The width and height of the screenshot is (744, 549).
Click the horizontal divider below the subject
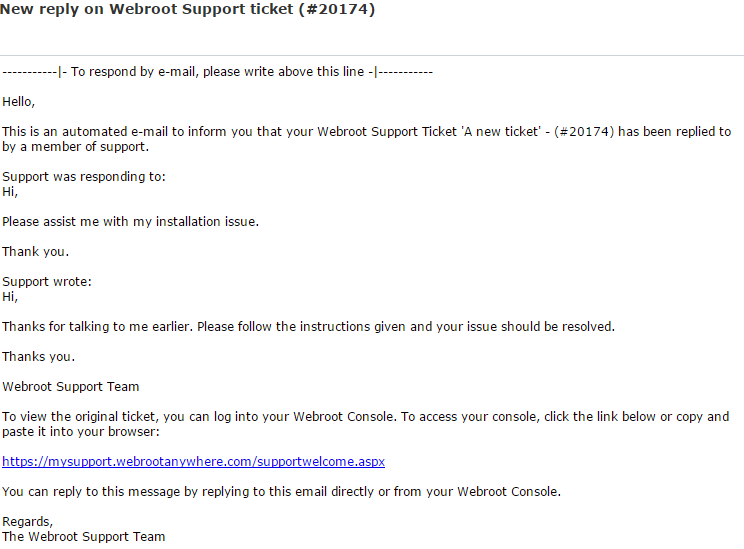pyautogui.click(x=372, y=56)
